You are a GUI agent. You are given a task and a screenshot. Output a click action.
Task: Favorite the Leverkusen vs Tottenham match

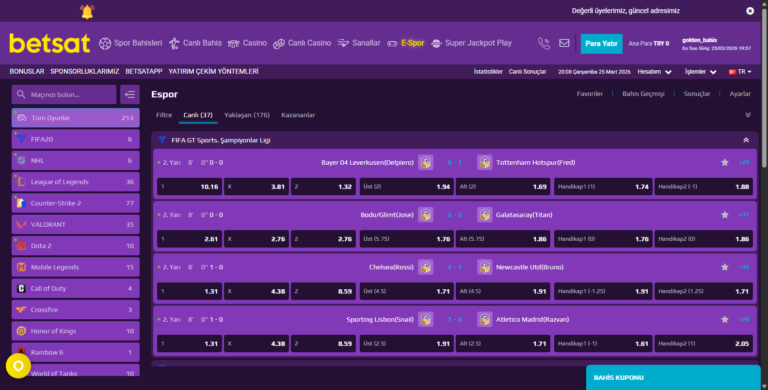tap(724, 163)
